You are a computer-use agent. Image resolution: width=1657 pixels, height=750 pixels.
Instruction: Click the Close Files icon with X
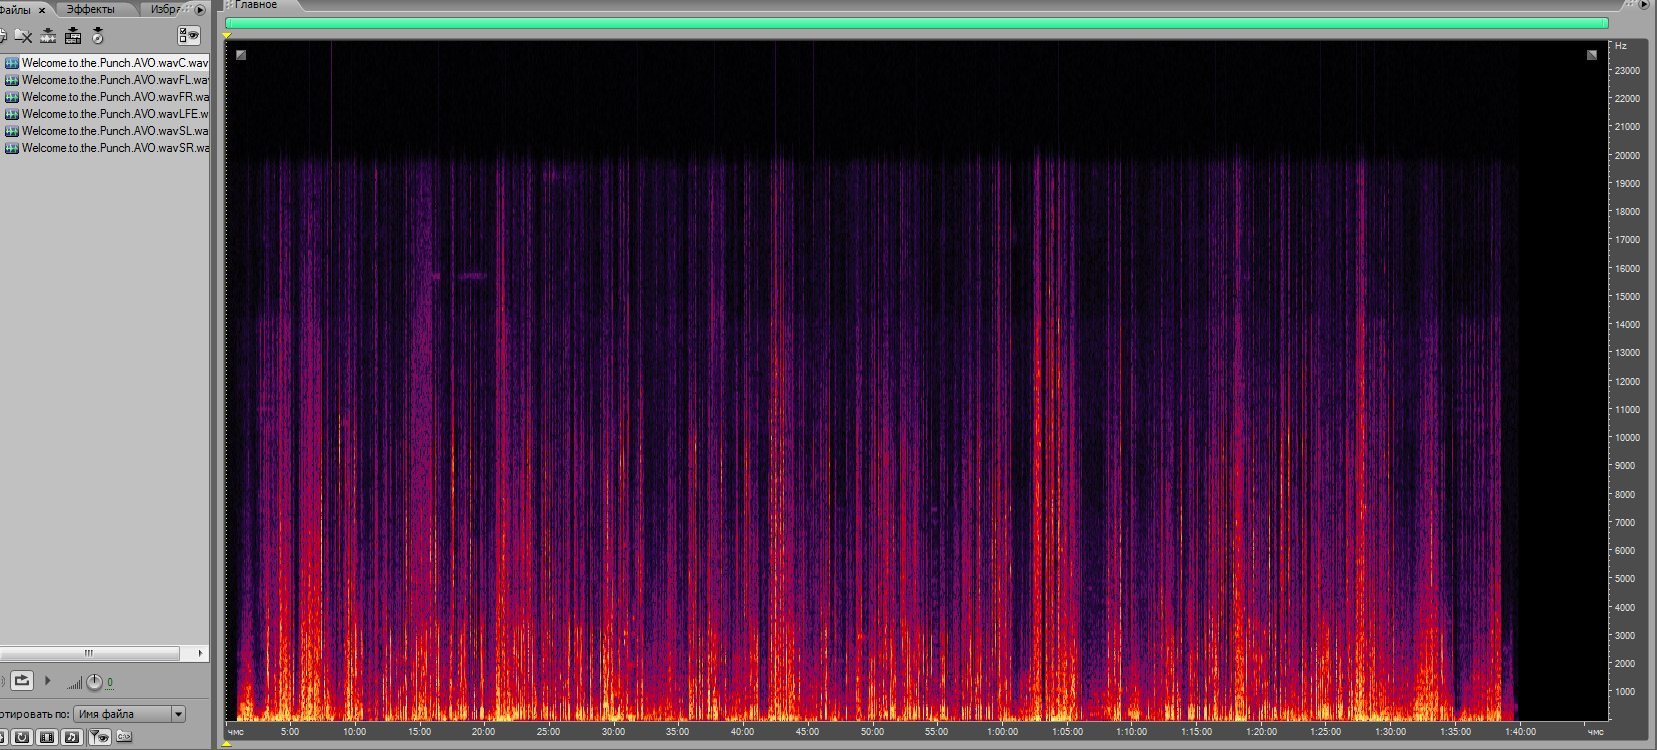tap(23, 37)
